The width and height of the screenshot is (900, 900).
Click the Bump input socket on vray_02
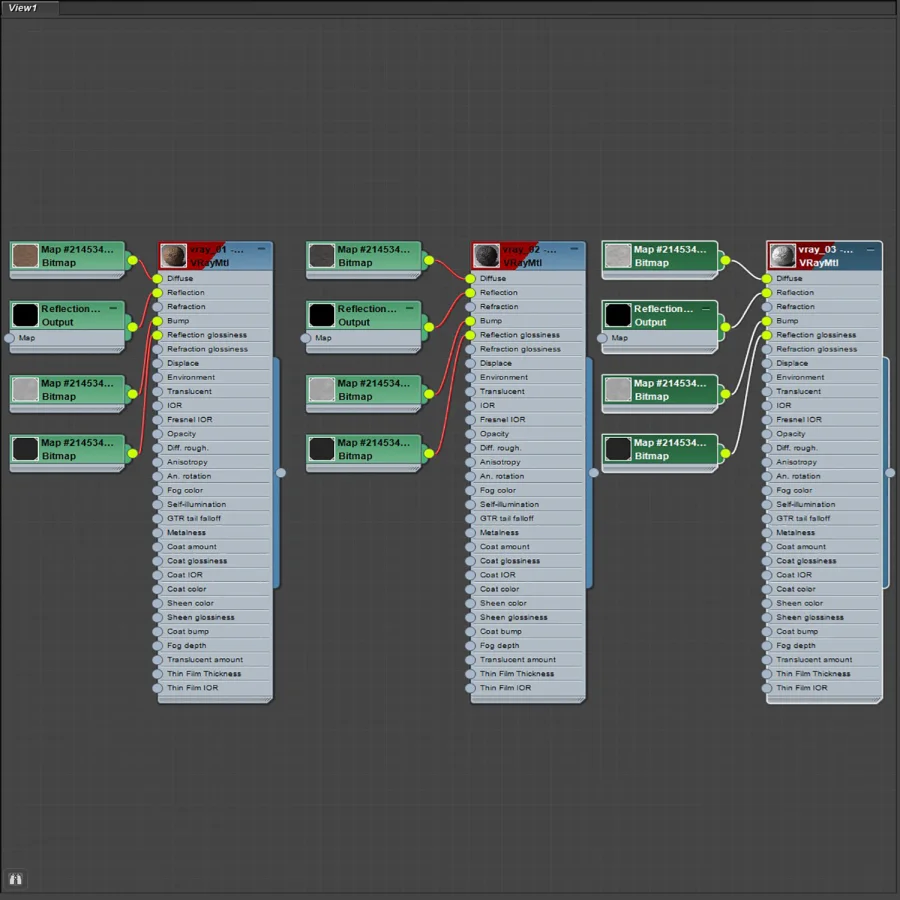click(x=470, y=321)
